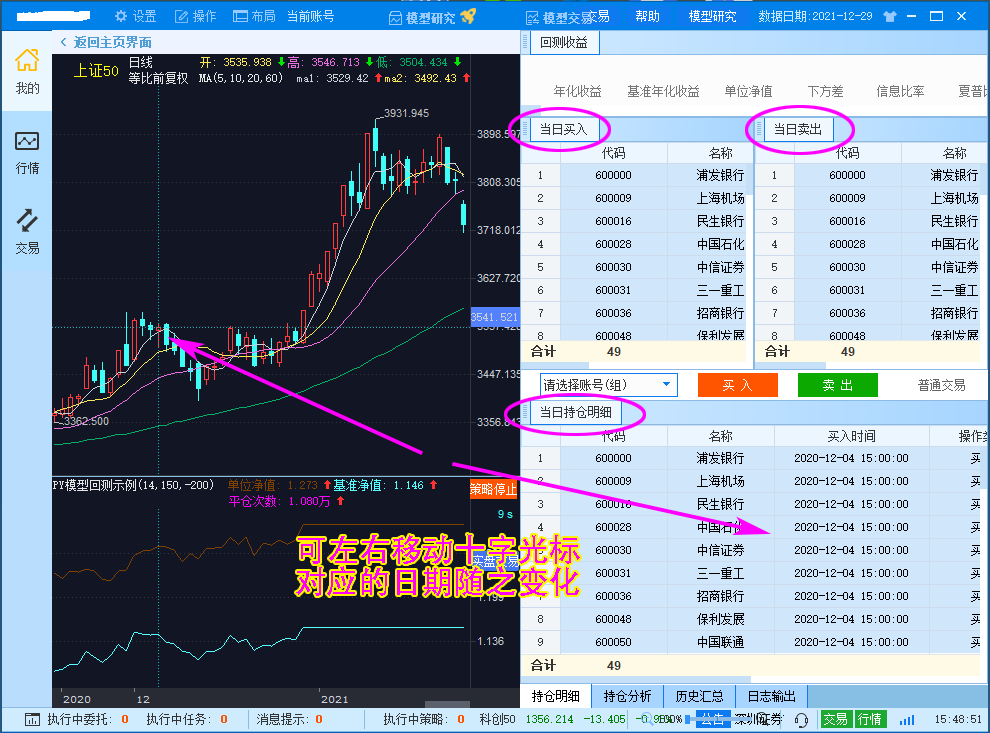The image size is (990, 733).
Task: Open the 请选择账号(组) account dropdown
Action: coord(608,385)
